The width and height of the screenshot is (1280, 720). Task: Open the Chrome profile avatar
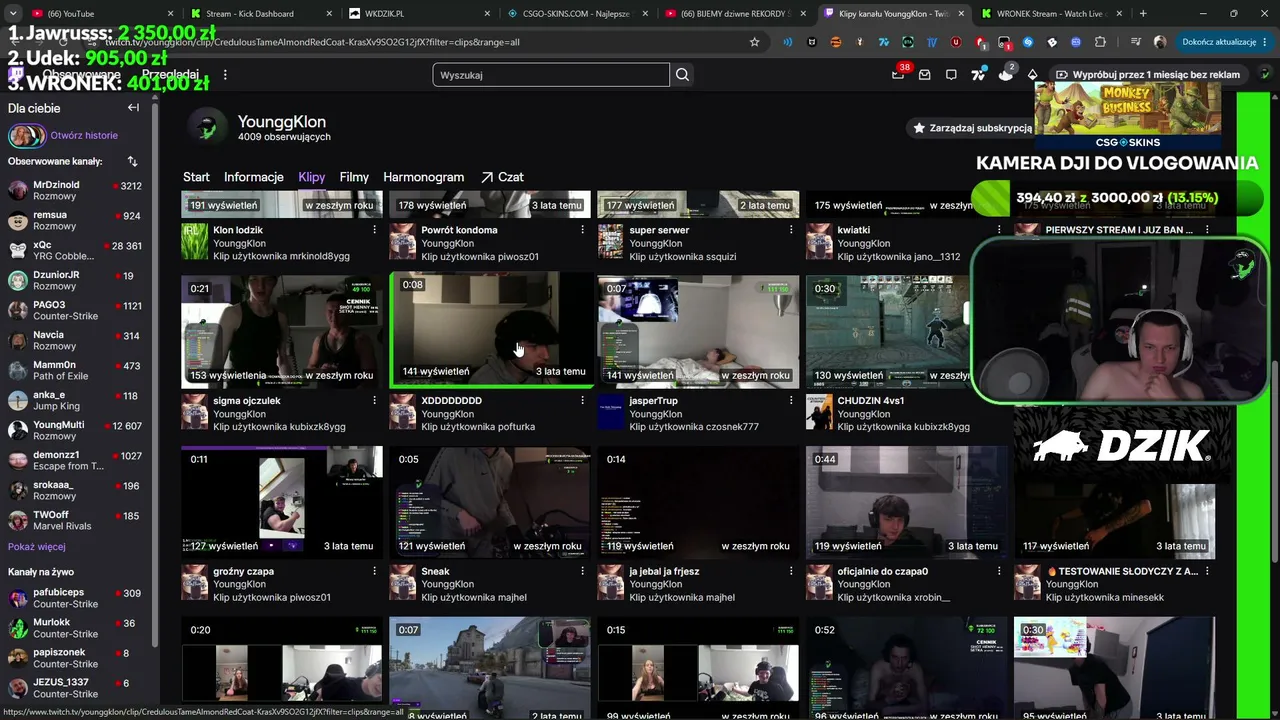(1160, 42)
